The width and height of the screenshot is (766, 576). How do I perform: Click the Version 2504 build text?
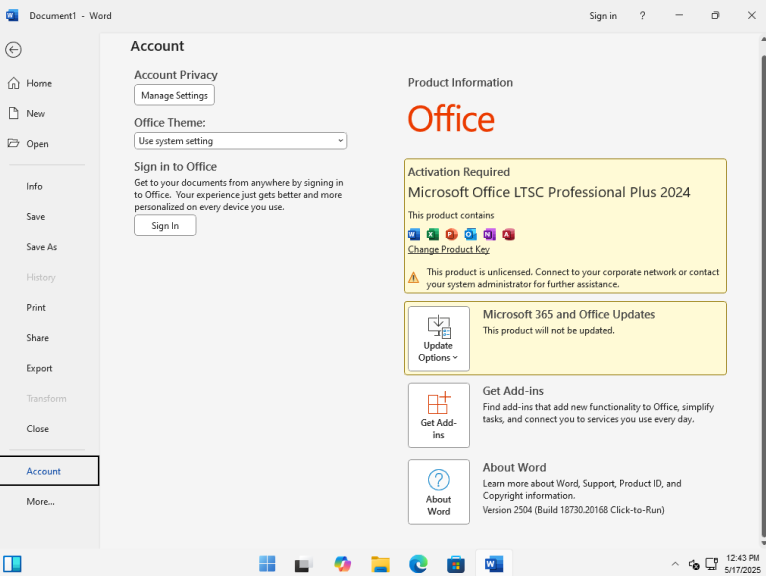[x=574, y=510]
